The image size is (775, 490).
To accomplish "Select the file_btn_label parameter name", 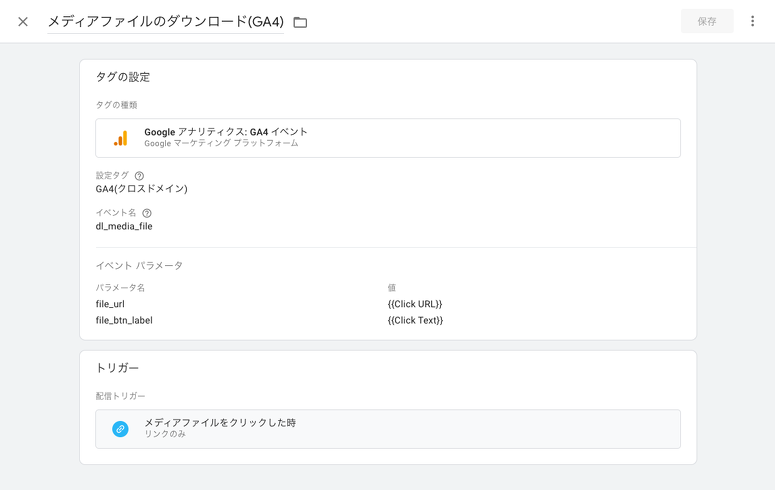I will [124, 321].
